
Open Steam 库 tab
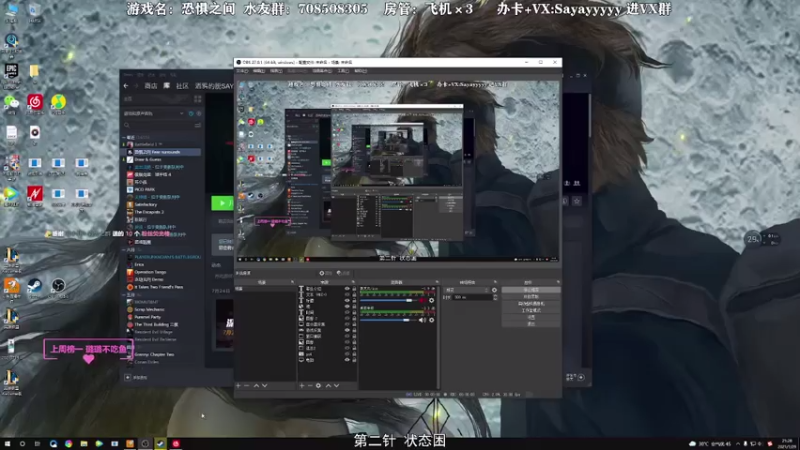[166, 86]
